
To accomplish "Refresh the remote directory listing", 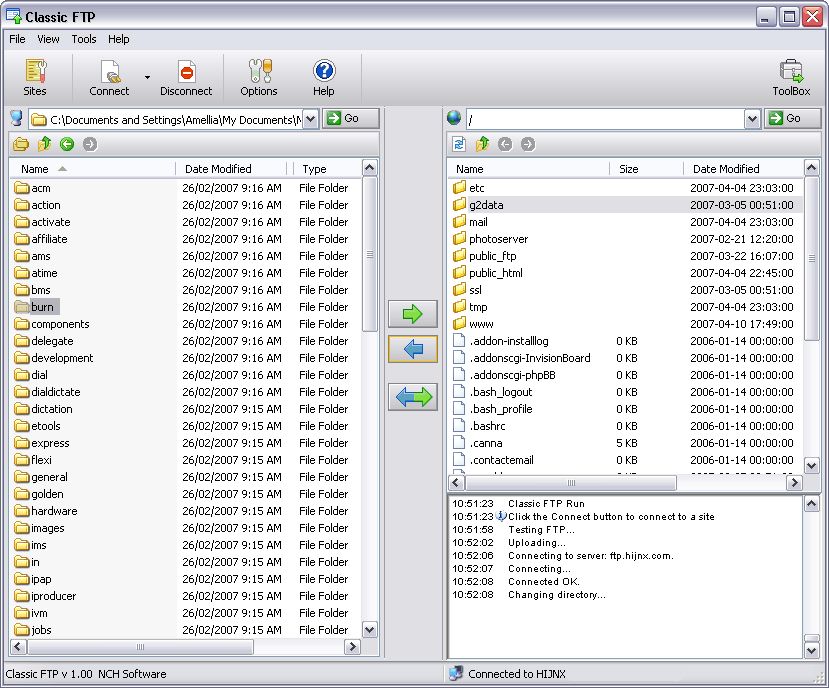I will tap(459, 144).
